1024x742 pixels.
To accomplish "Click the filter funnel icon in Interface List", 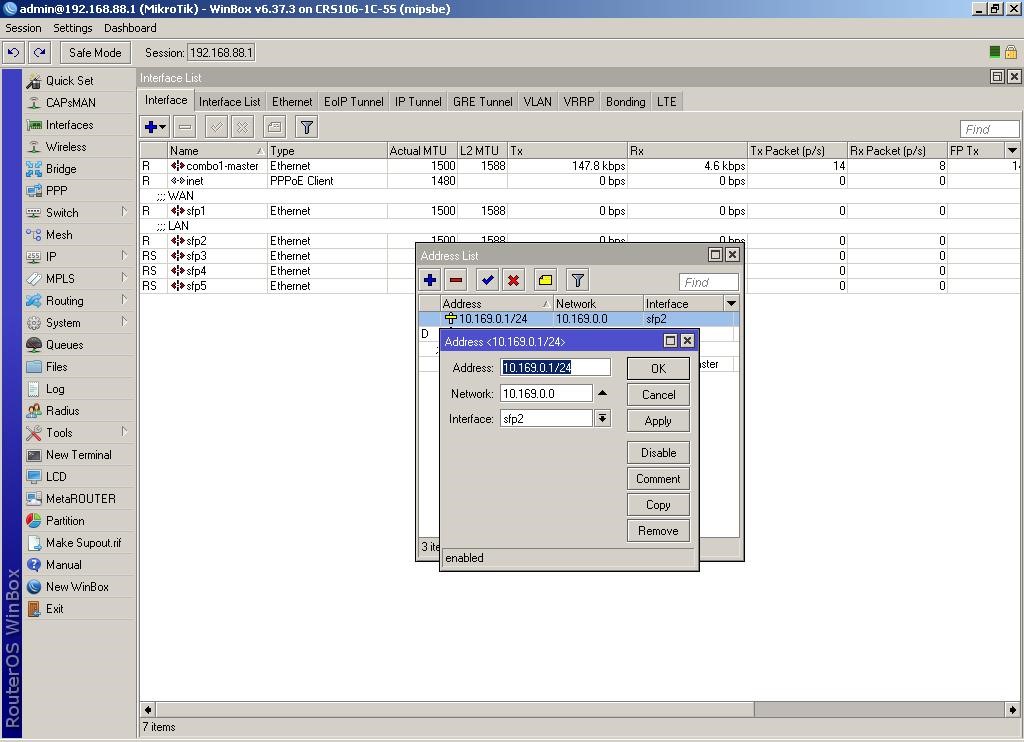I will click(x=307, y=127).
